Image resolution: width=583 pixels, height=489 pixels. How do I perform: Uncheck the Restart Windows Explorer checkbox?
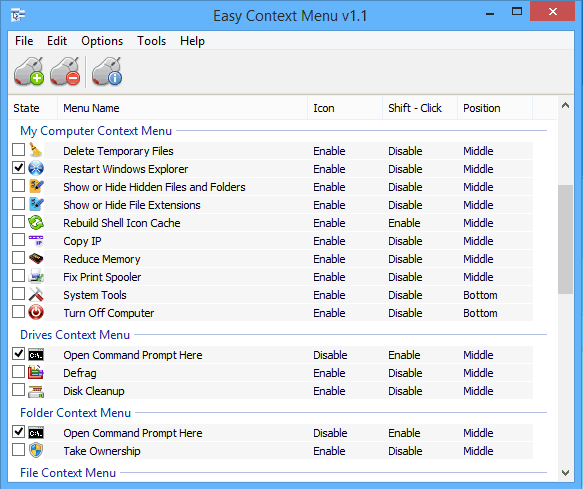click(18, 168)
